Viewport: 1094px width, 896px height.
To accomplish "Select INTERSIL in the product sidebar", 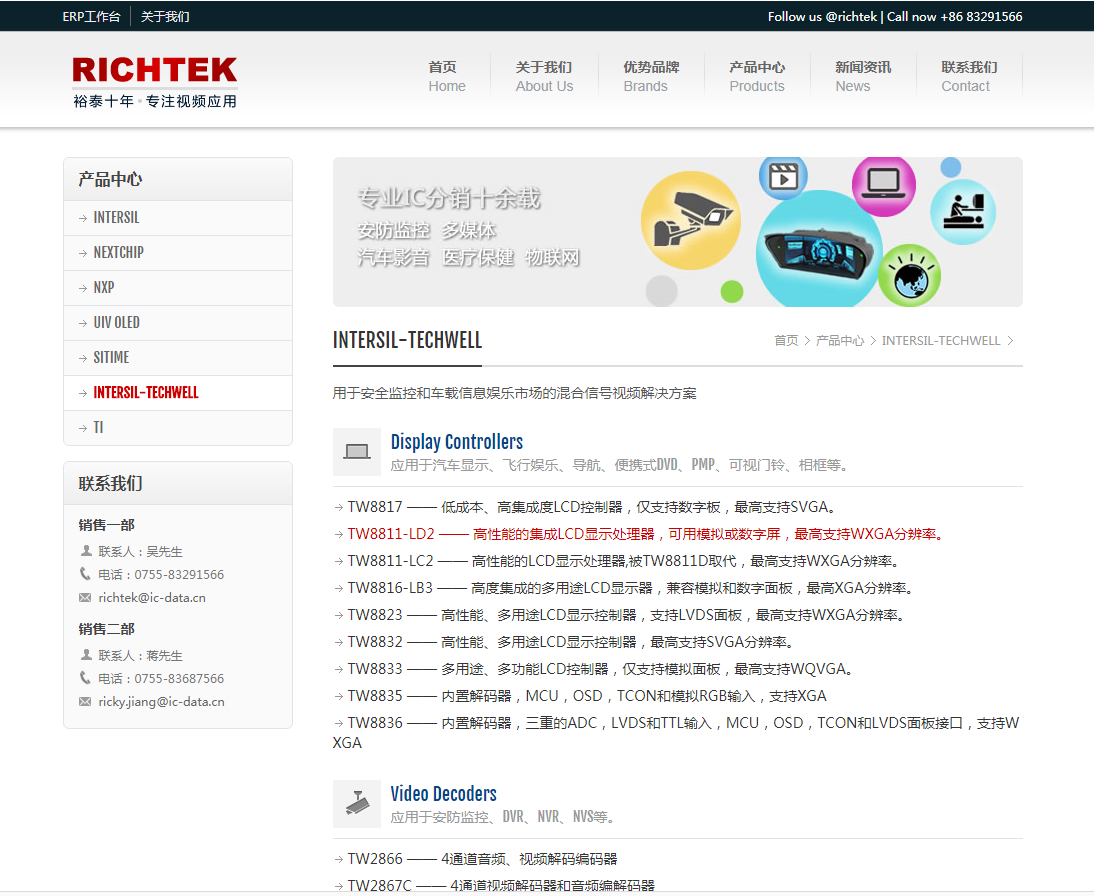I will click(x=178, y=218).
